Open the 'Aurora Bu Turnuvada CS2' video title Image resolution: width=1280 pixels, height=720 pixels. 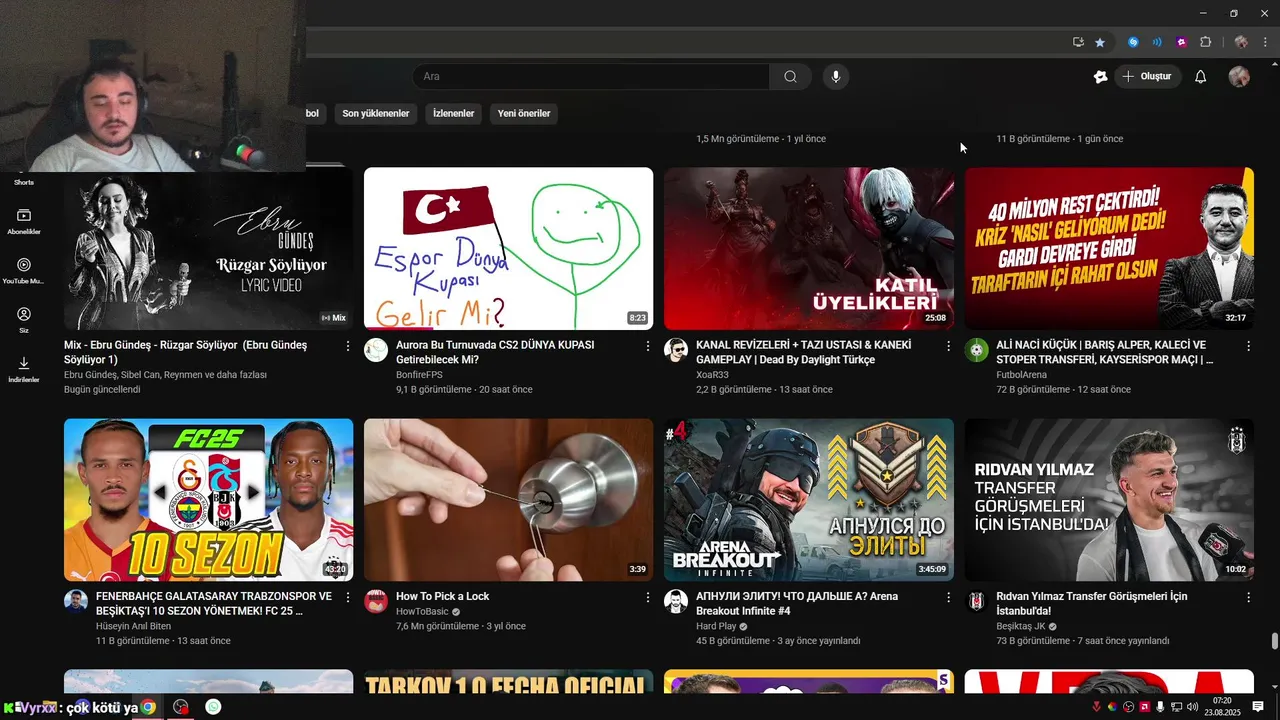[x=495, y=352]
